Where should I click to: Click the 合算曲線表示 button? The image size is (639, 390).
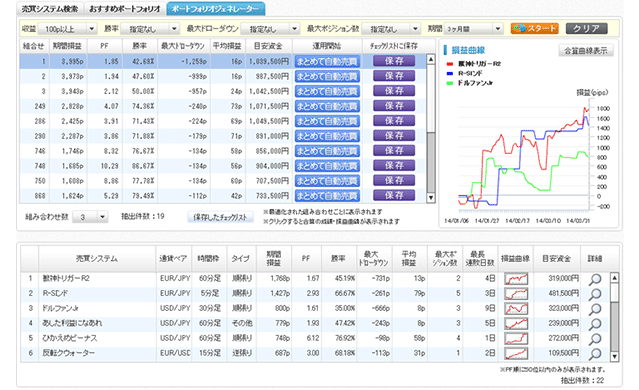point(586,51)
